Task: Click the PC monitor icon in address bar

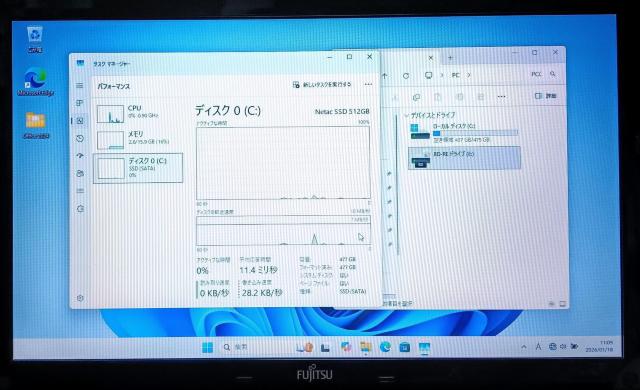Action: click(x=429, y=75)
